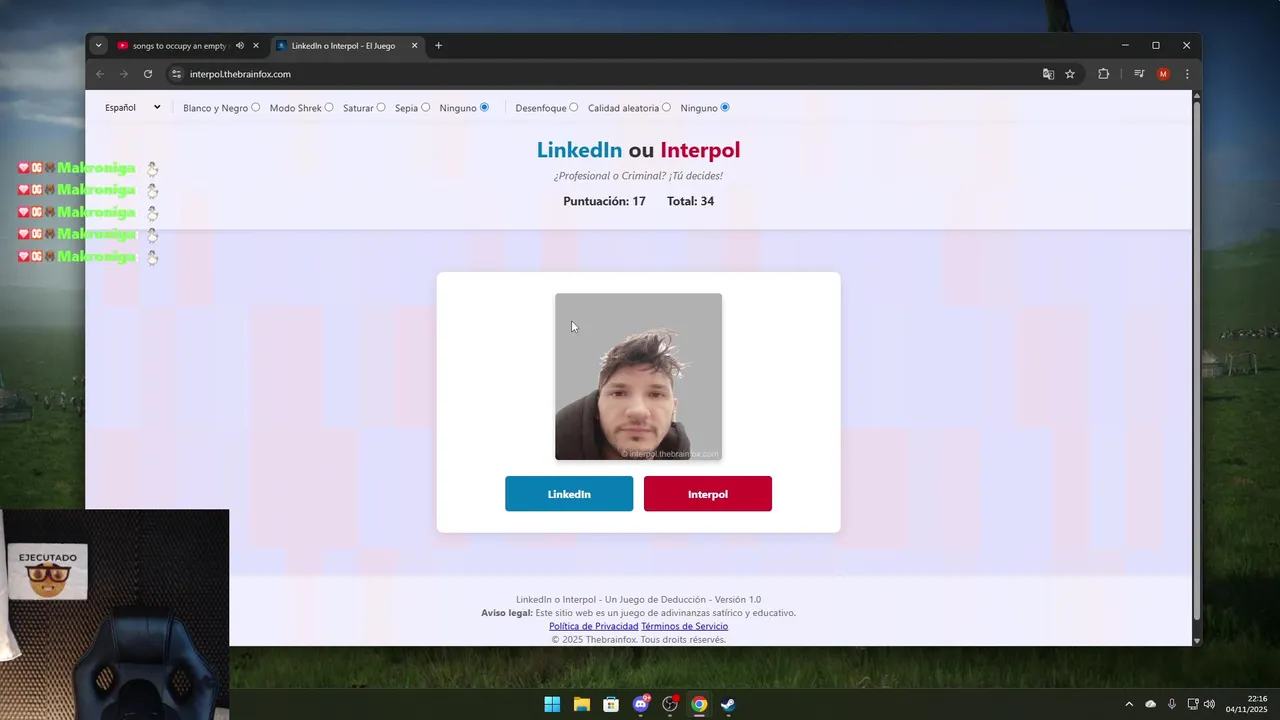
Task: Open Chrome's three-dot menu
Action: (1187, 74)
